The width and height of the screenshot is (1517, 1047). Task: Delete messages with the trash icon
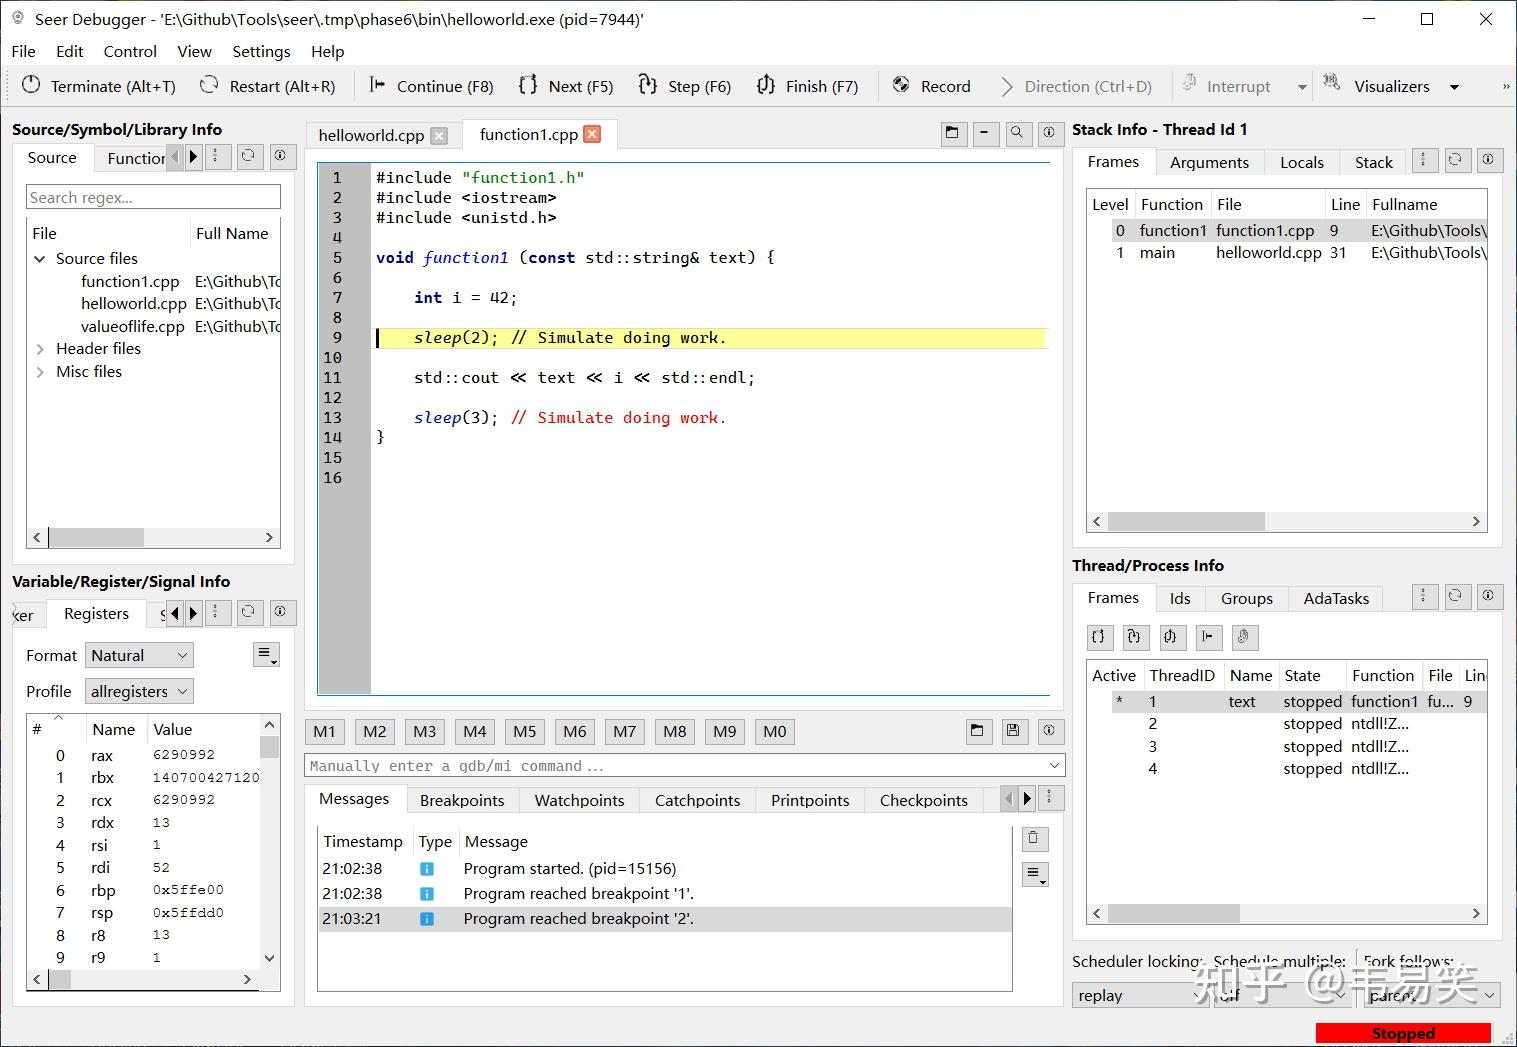[x=1034, y=839]
